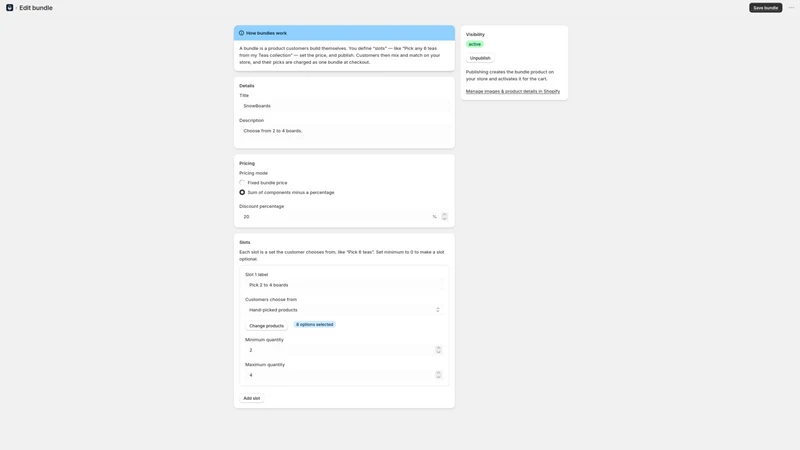Adjust the Minimum quantity stepper arrows
The image size is (800, 450).
point(438,350)
